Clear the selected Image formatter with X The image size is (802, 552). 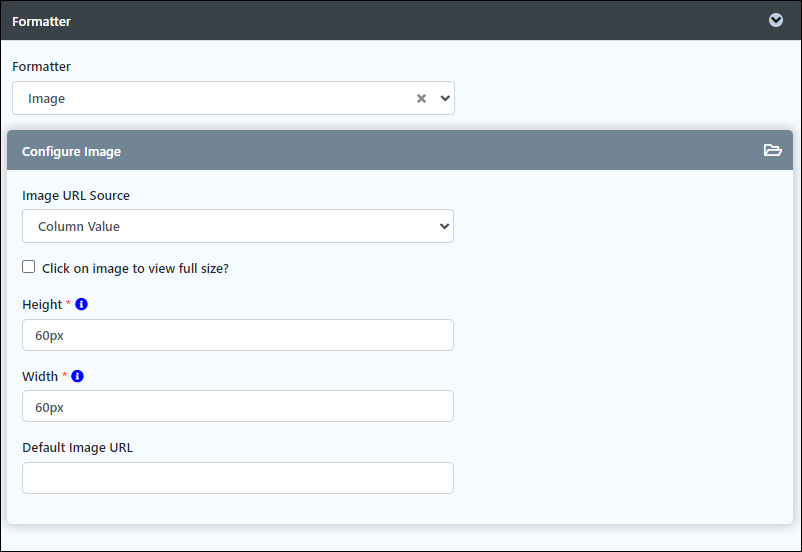pyautogui.click(x=421, y=98)
